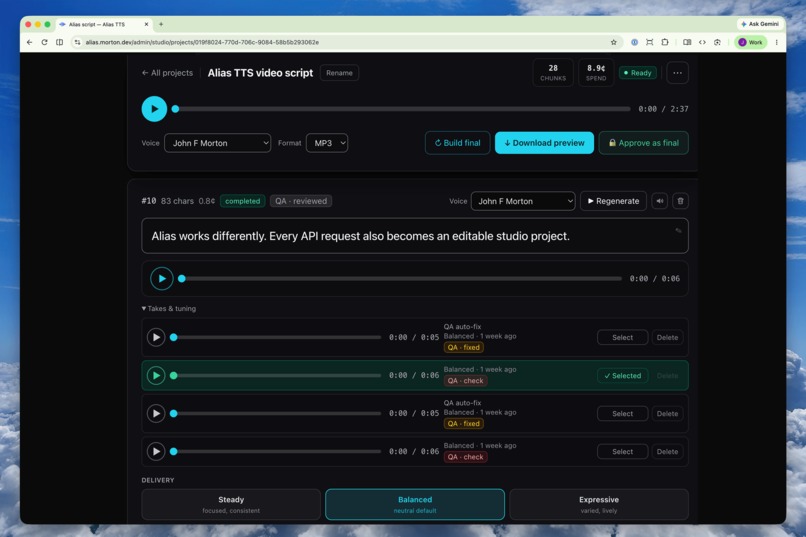
Task: Select the second QA auto-fix take
Action: pos(622,414)
